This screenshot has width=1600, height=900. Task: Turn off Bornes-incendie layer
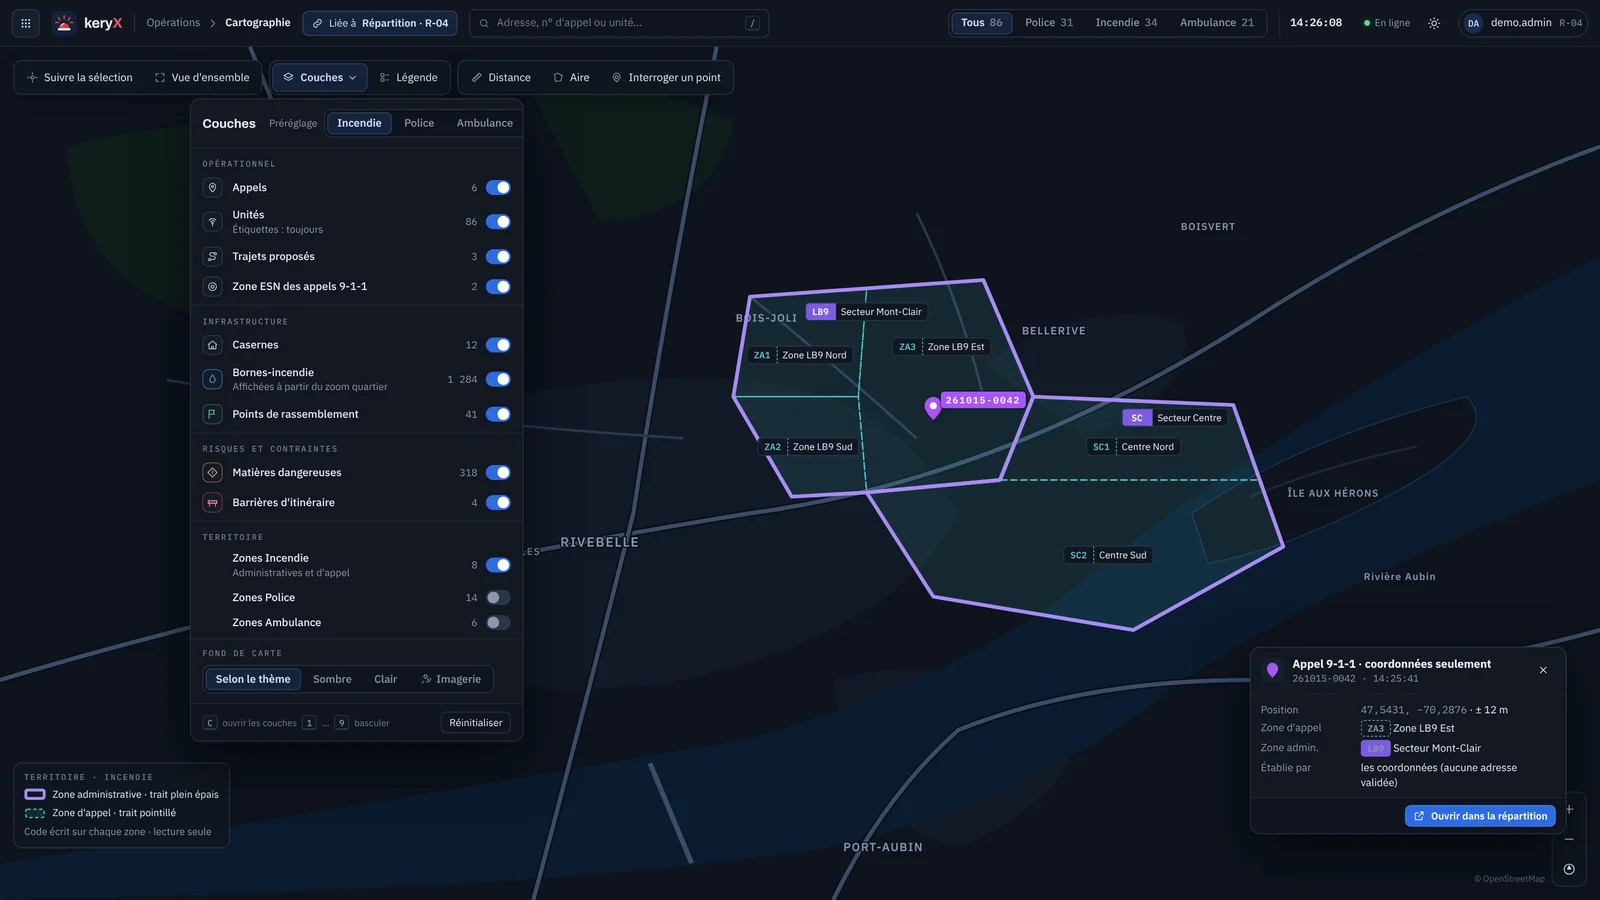[498, 379]
